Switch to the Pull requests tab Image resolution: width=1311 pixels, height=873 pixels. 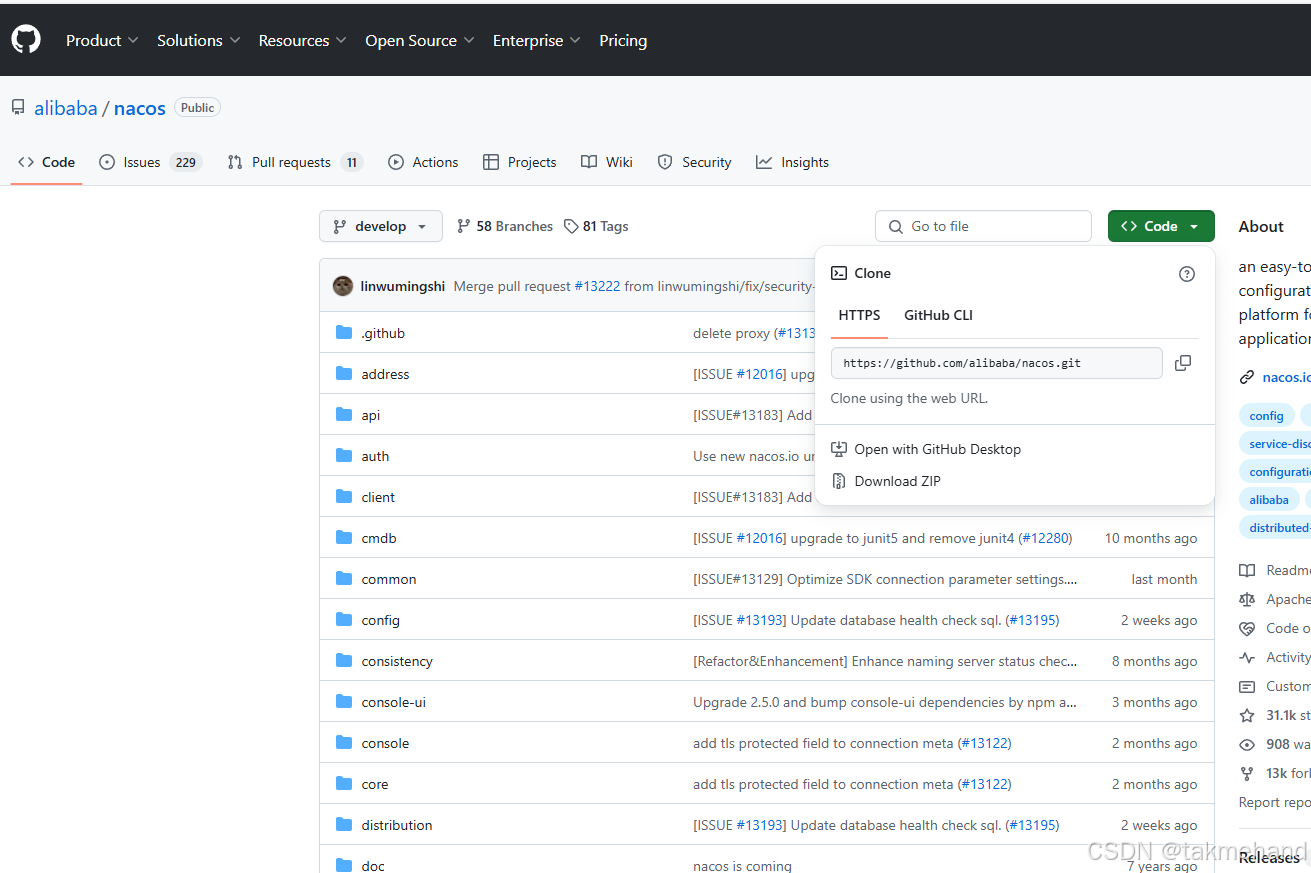294,162
